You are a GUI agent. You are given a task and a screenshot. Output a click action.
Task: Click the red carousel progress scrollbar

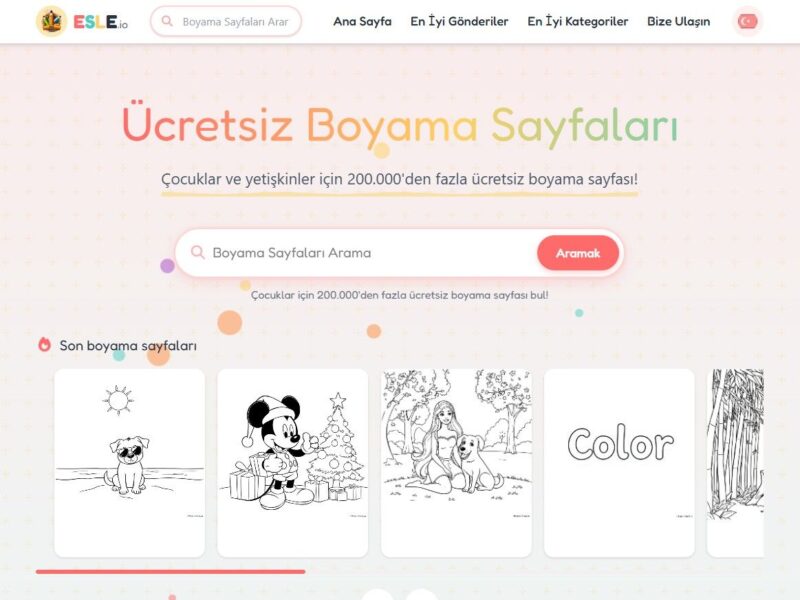170,572
